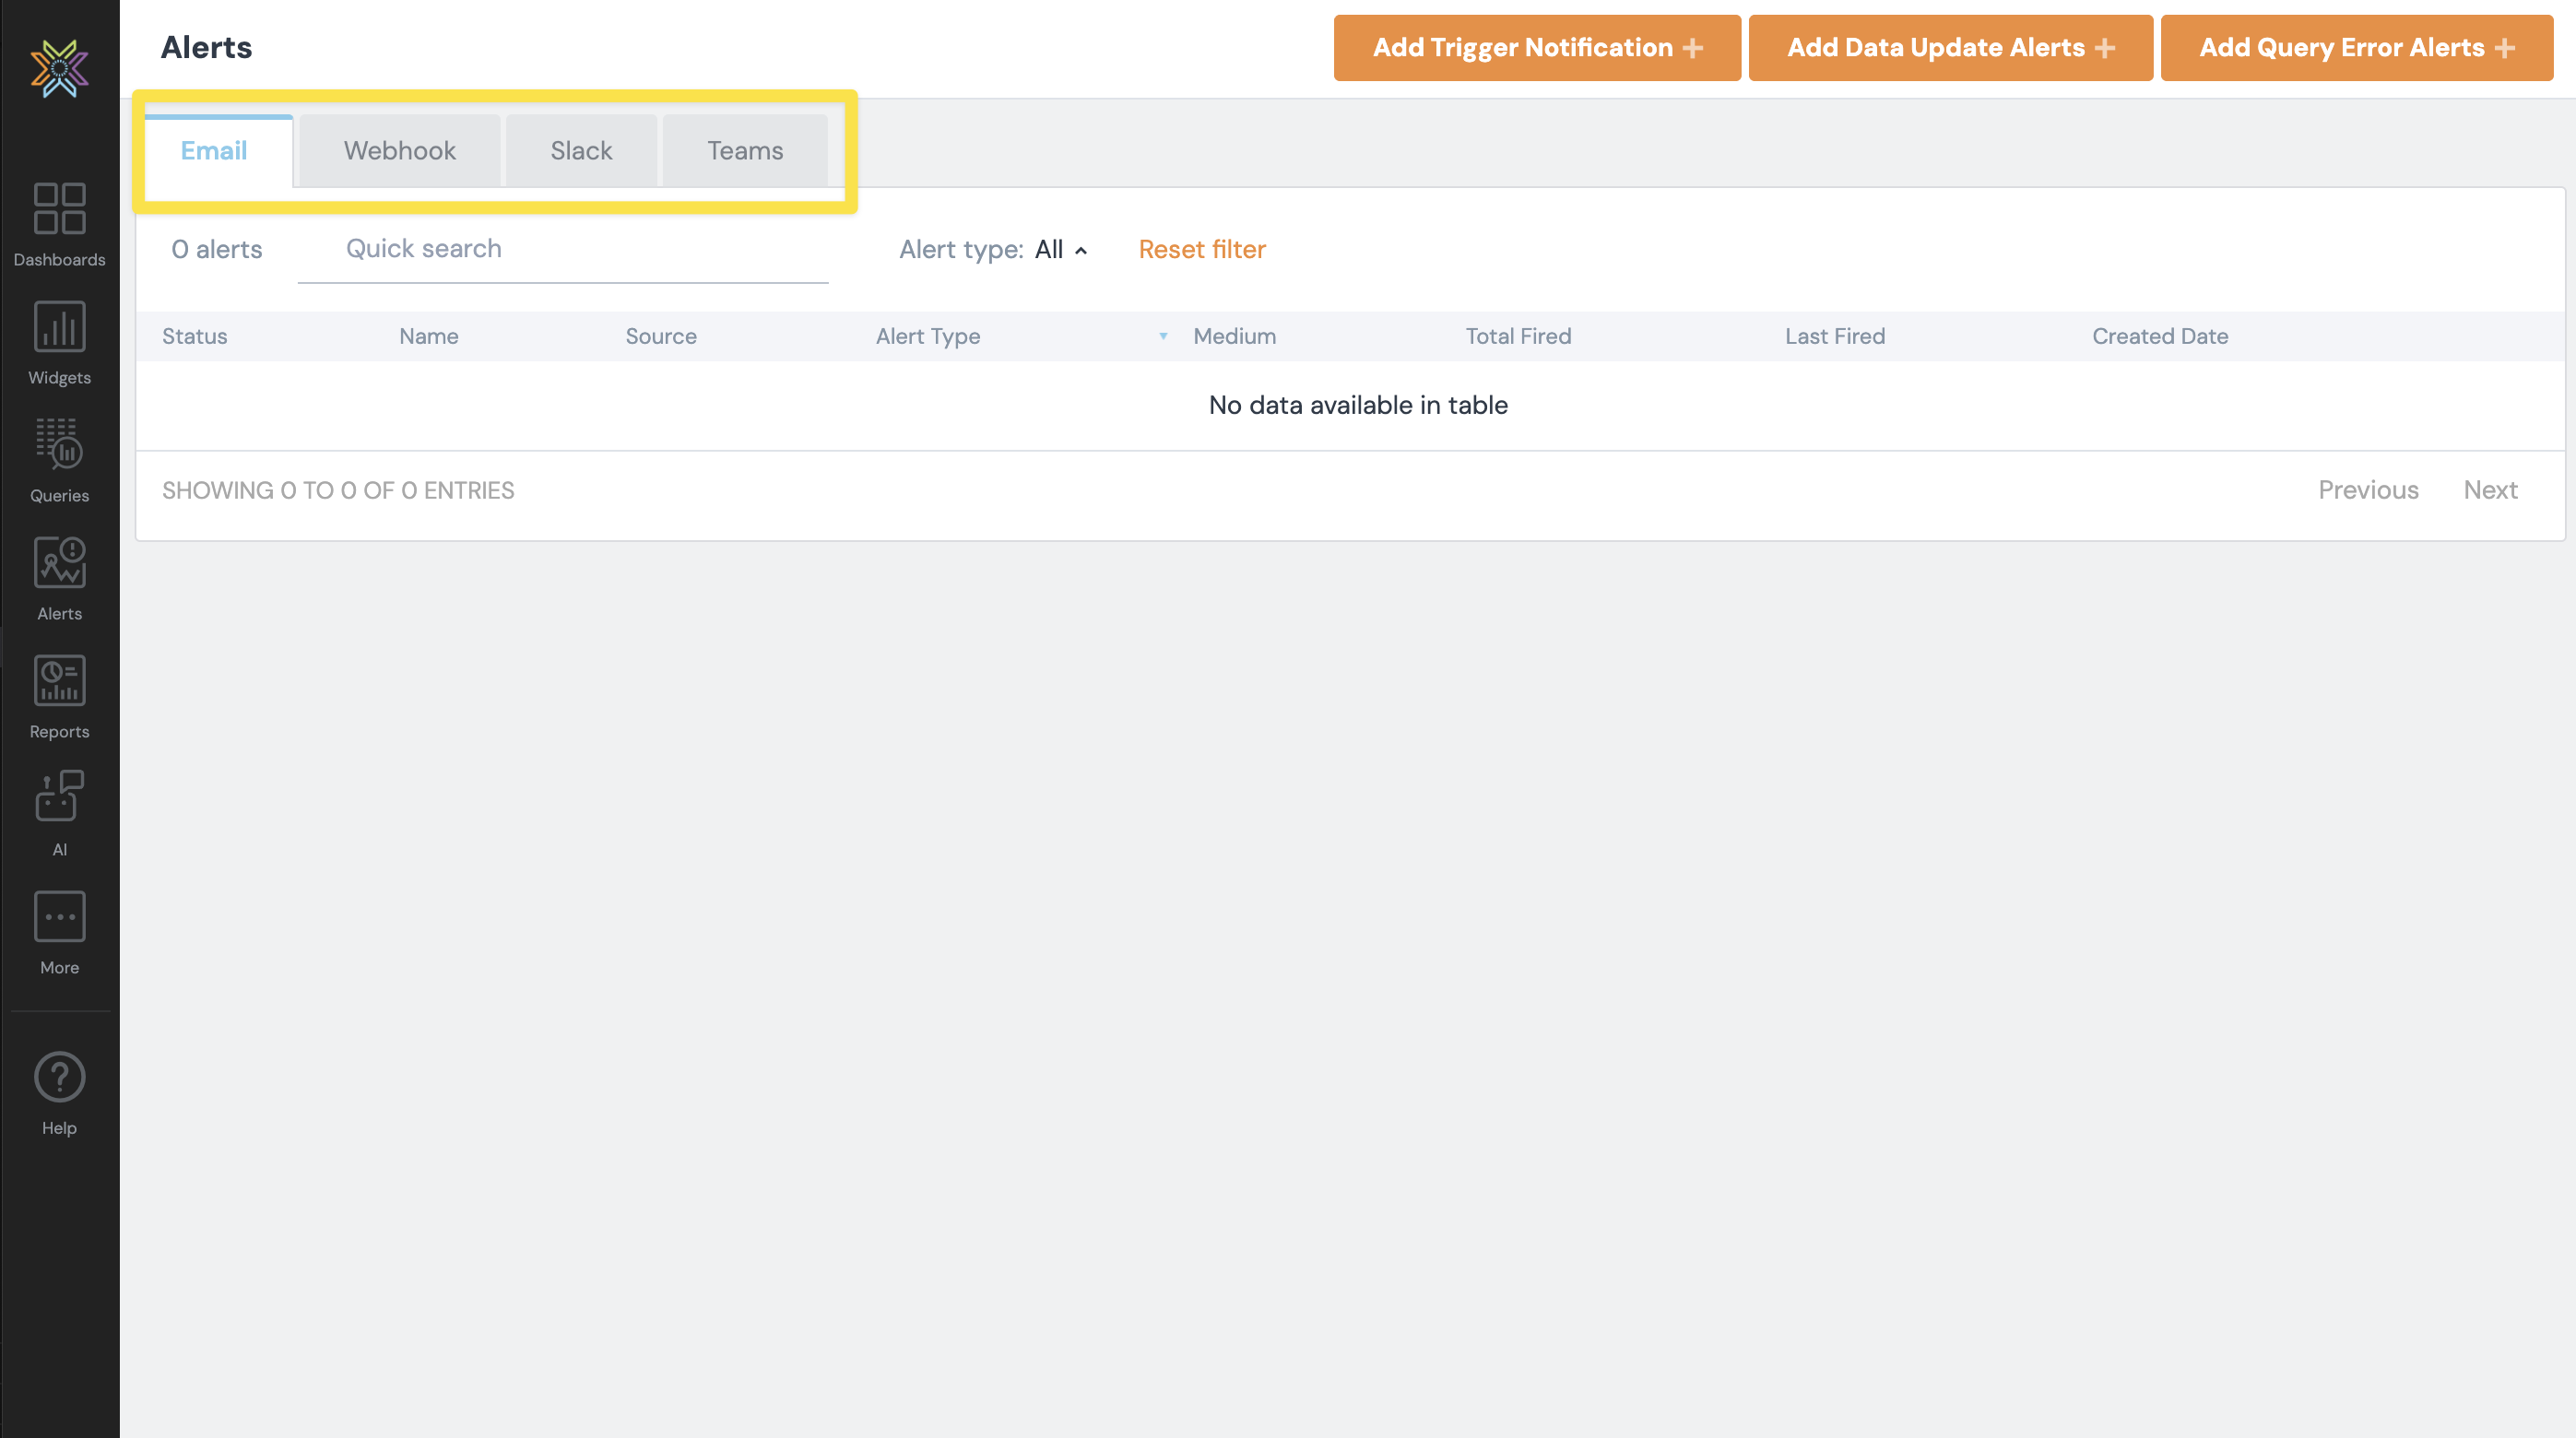Sort by Alert Type column arrow

tap(1163, 336)
